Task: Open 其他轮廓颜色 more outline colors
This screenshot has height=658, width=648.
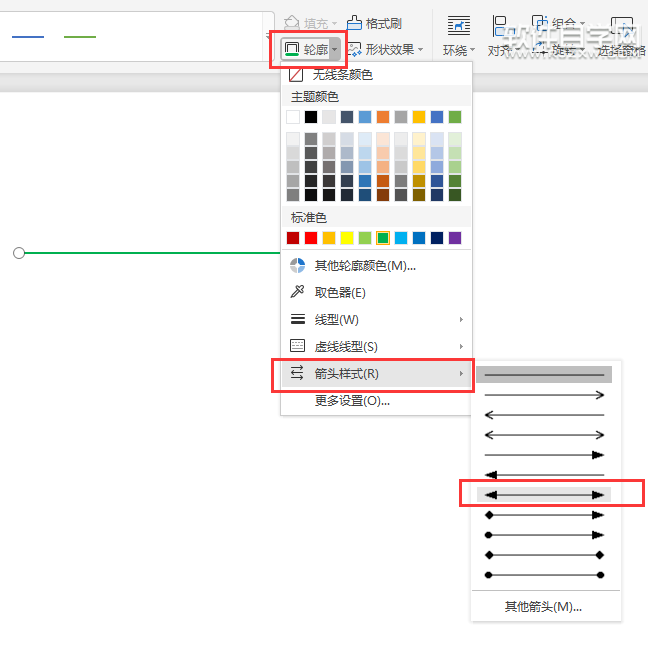Action: [x=364, y=266]
